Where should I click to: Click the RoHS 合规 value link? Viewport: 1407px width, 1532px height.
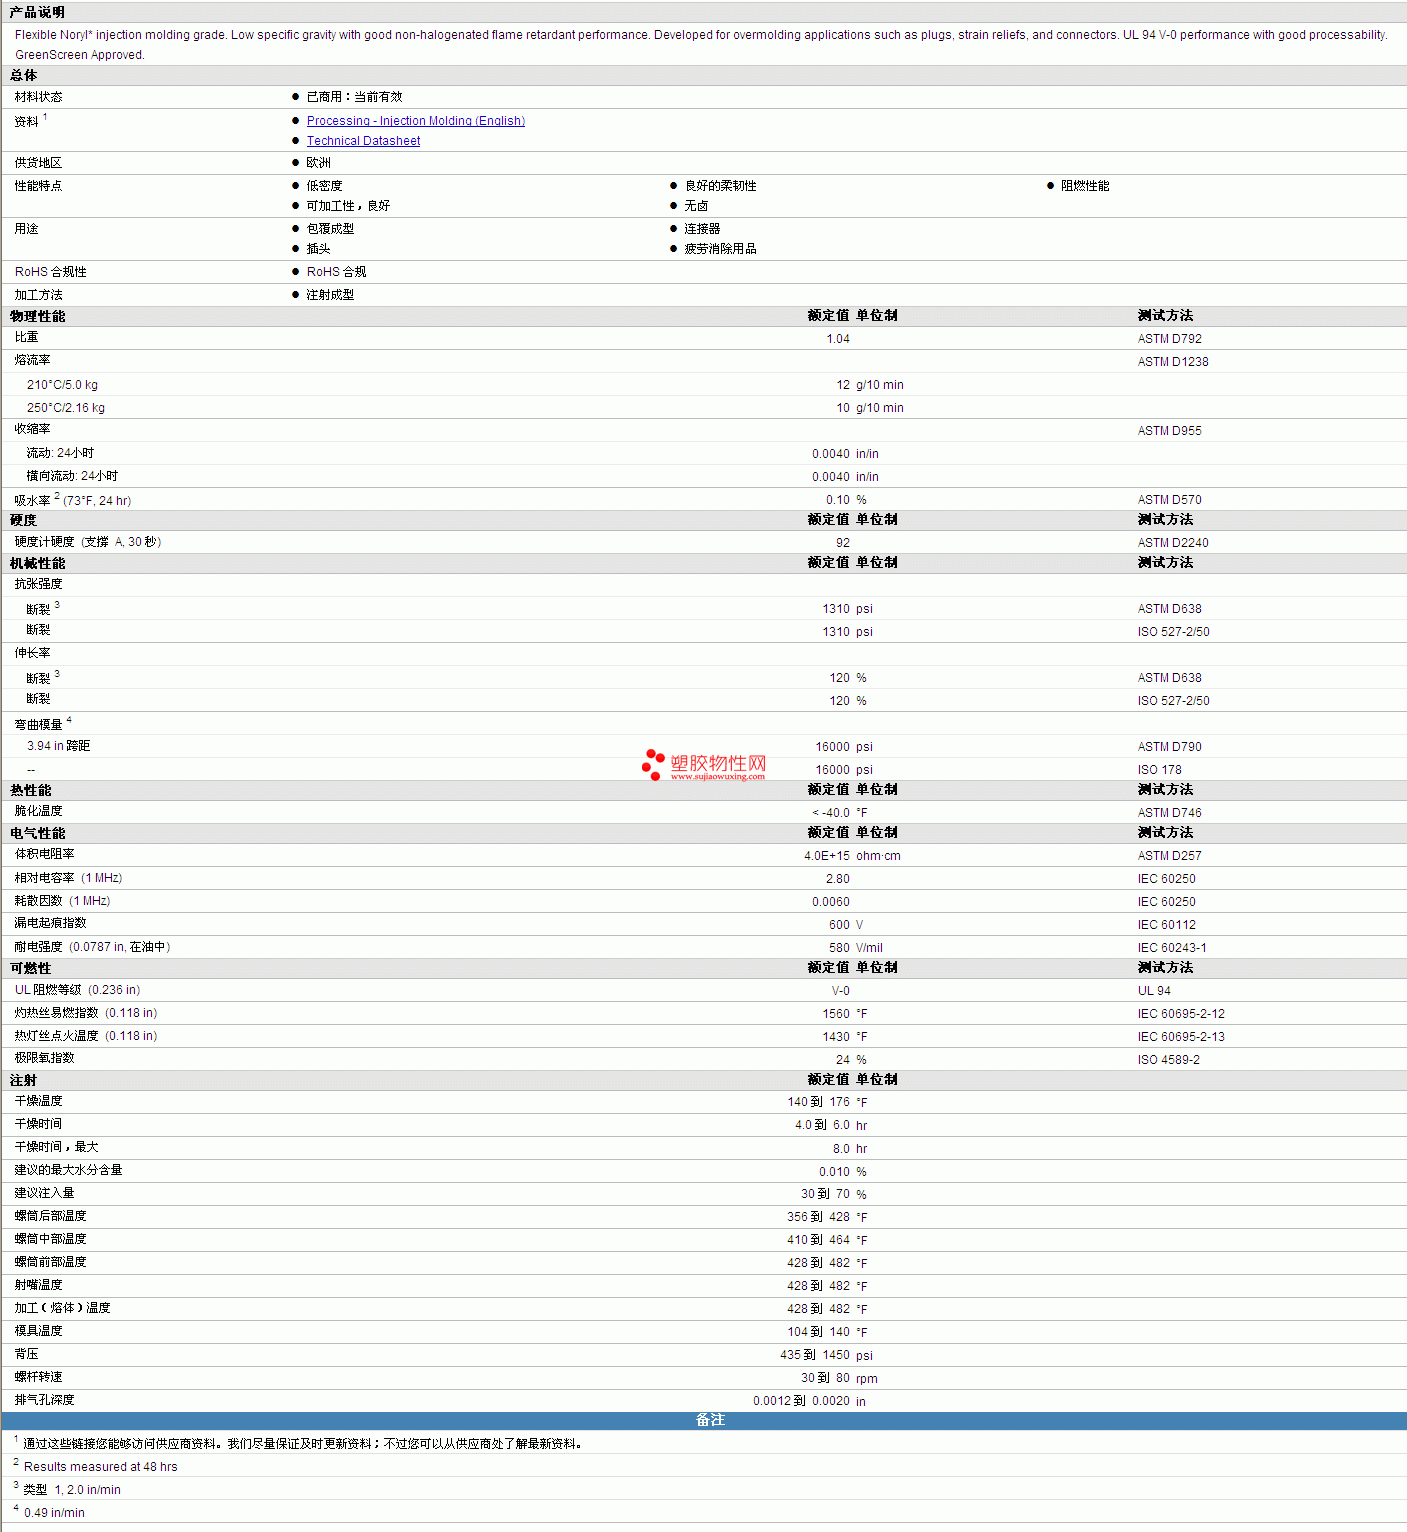pos(336,272)
